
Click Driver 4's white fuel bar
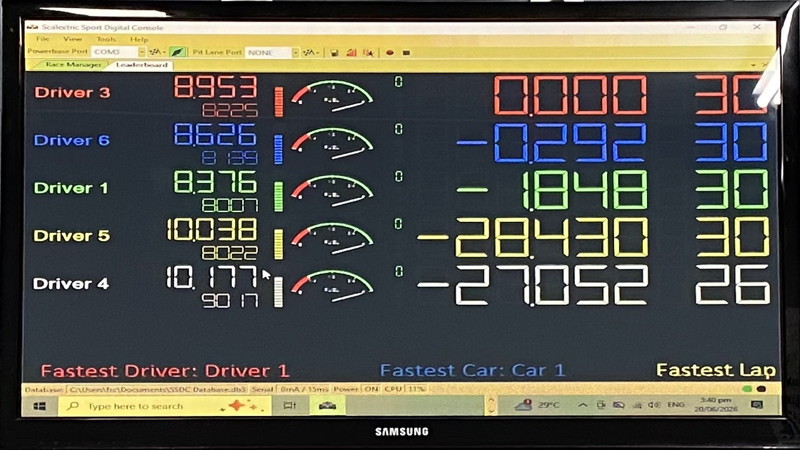(278, 292)
